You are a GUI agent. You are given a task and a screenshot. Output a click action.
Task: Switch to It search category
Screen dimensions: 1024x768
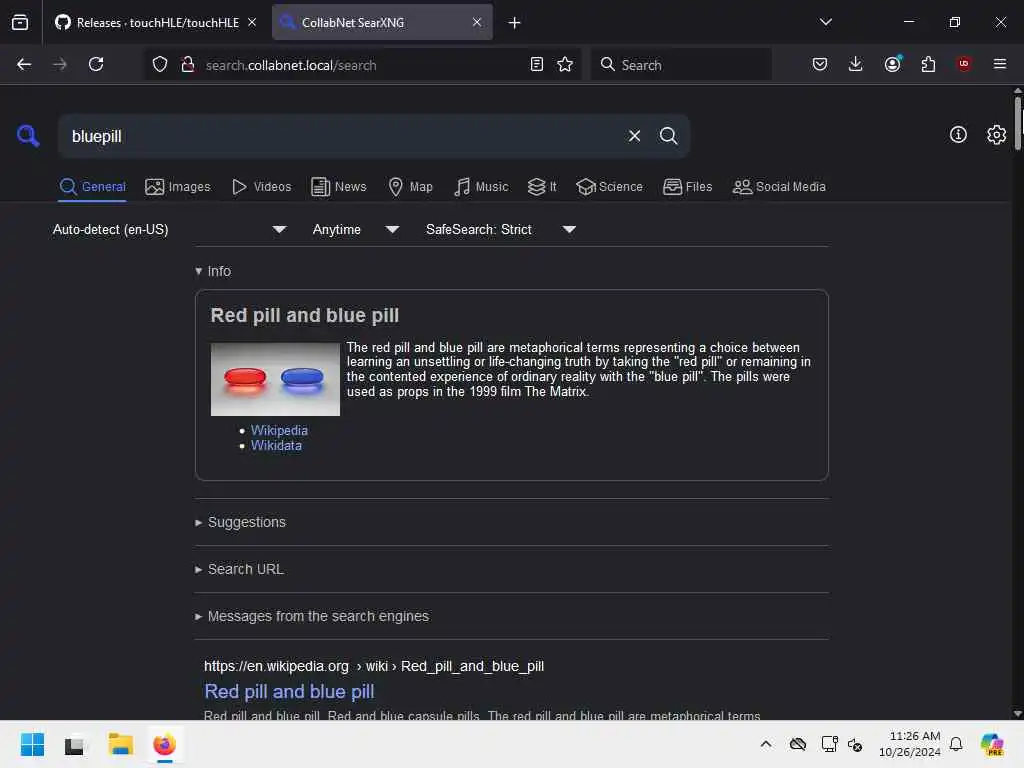click(x=542, y=187)
